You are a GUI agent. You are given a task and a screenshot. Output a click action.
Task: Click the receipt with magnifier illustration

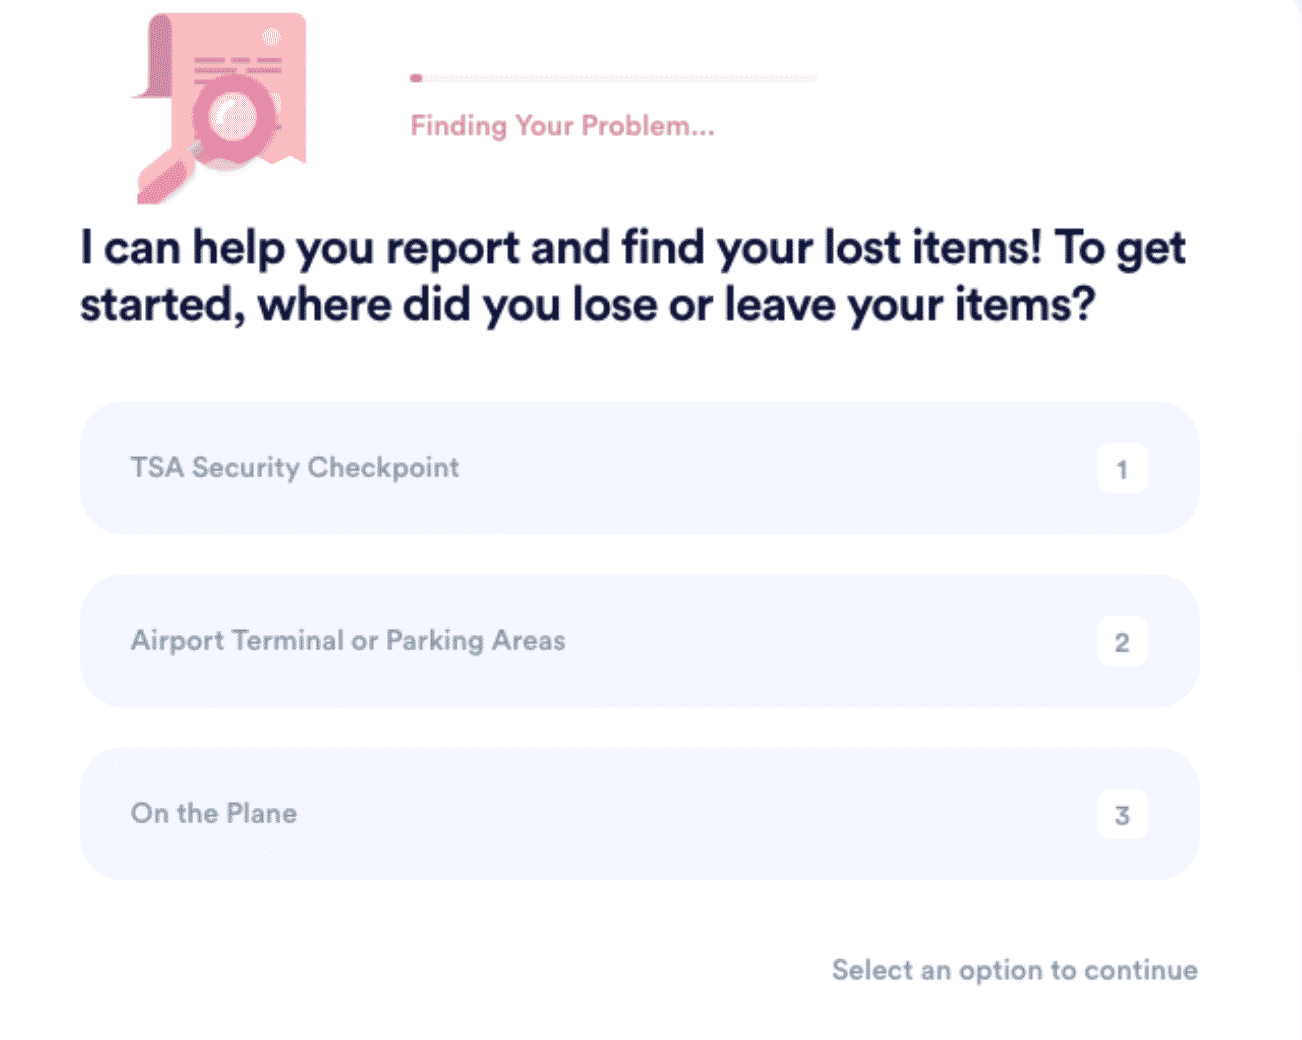click(220, 107)
